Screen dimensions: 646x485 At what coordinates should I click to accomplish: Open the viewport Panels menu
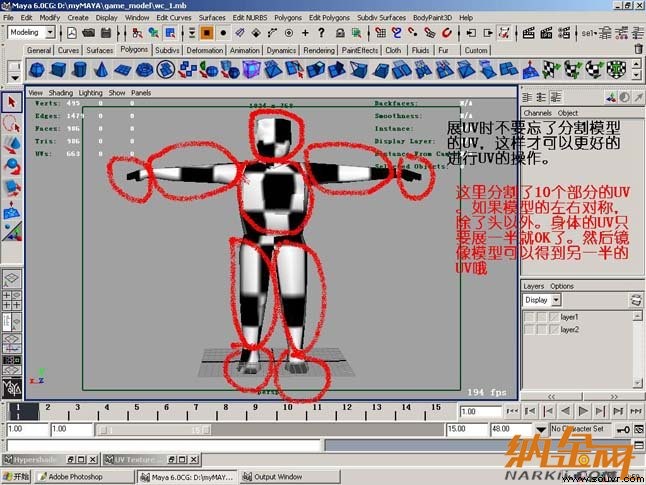coord(141,93)
